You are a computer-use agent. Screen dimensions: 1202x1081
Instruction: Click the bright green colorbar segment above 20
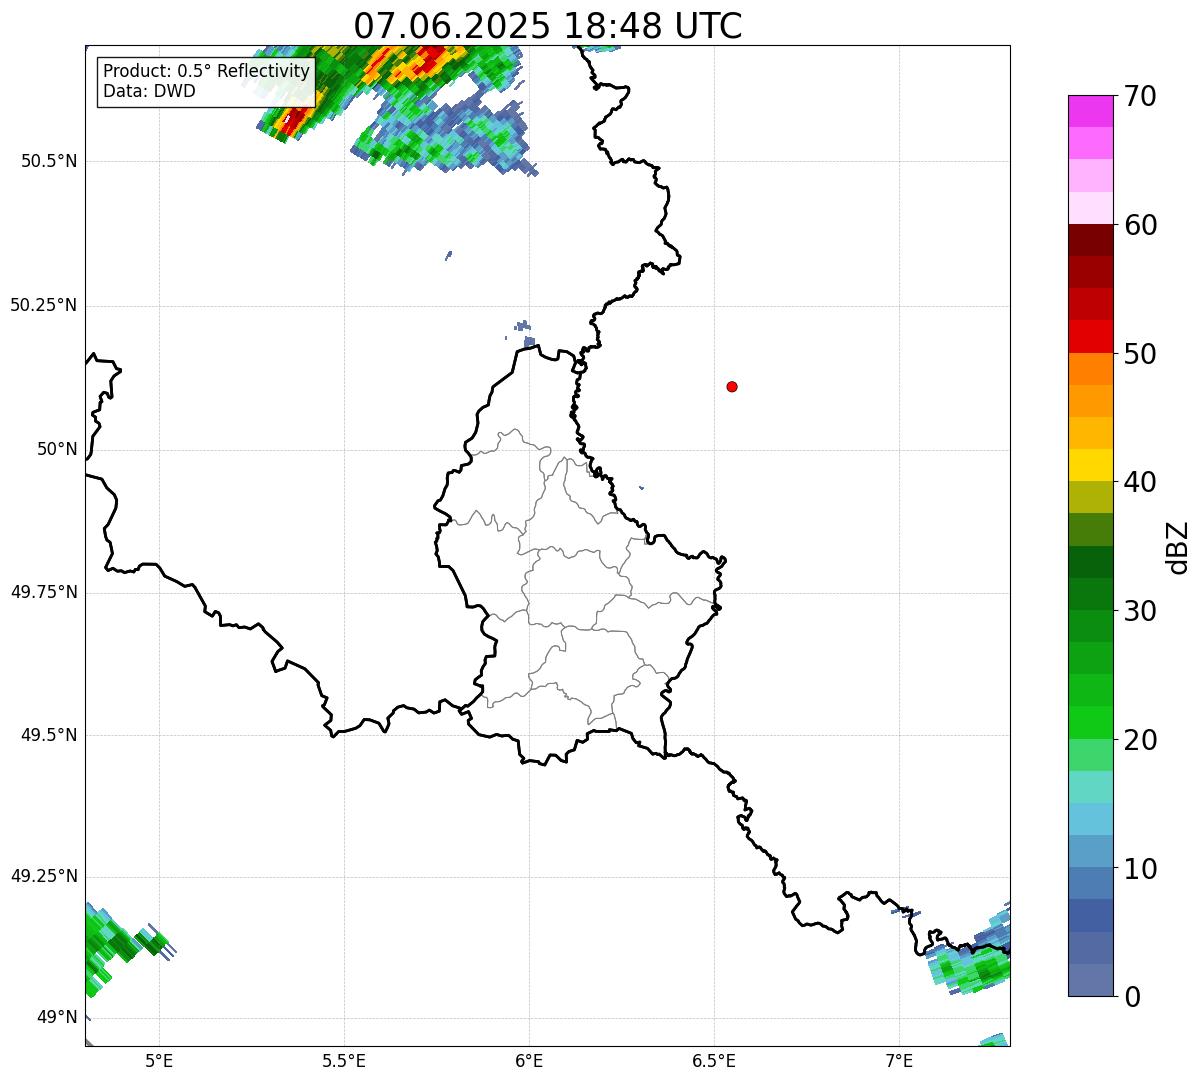click(1091, 723)
